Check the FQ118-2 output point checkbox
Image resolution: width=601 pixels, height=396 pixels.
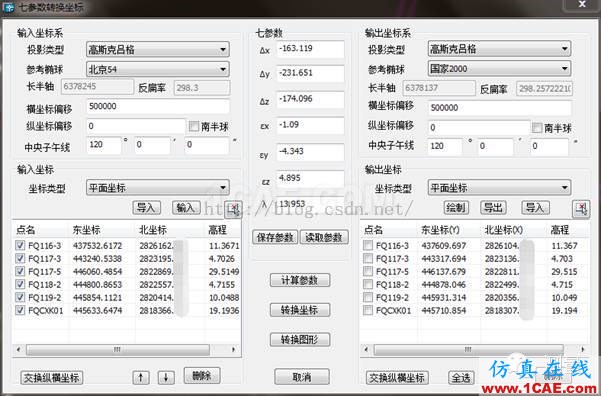(x=368, y=285)
